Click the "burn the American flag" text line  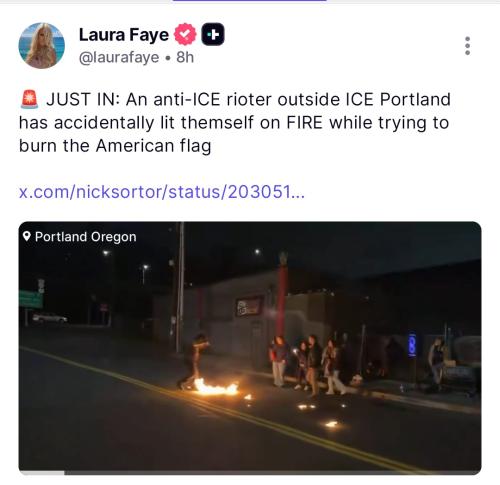tap(115, 146)
